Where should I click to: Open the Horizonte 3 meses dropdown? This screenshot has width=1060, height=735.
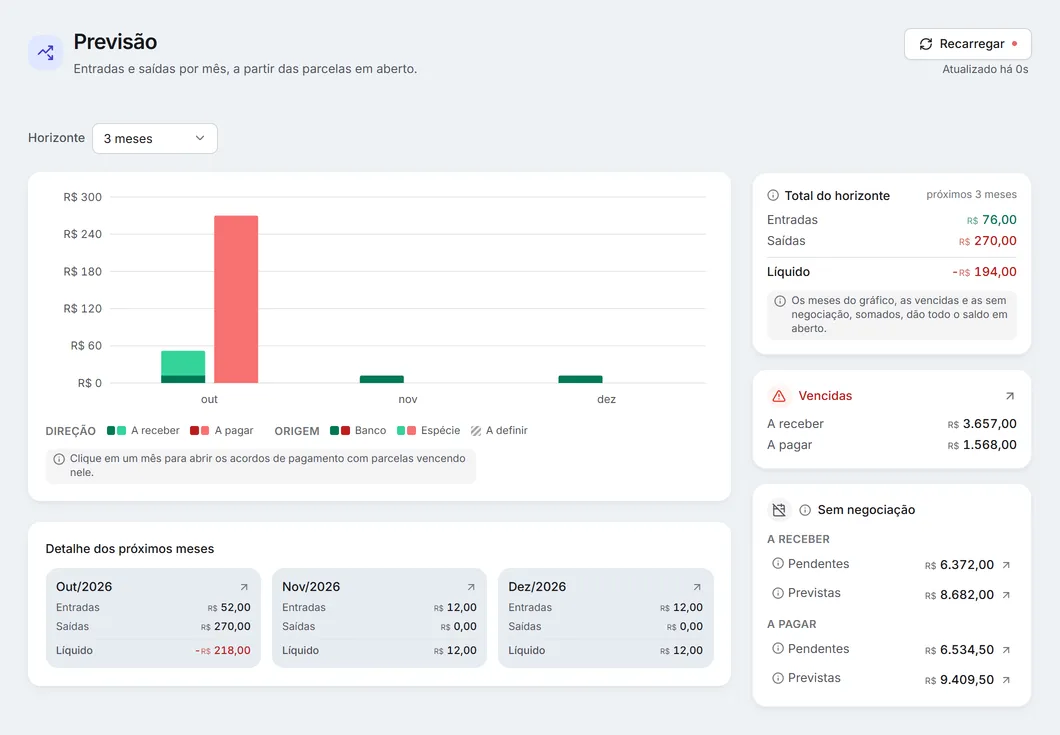[155, 139]
